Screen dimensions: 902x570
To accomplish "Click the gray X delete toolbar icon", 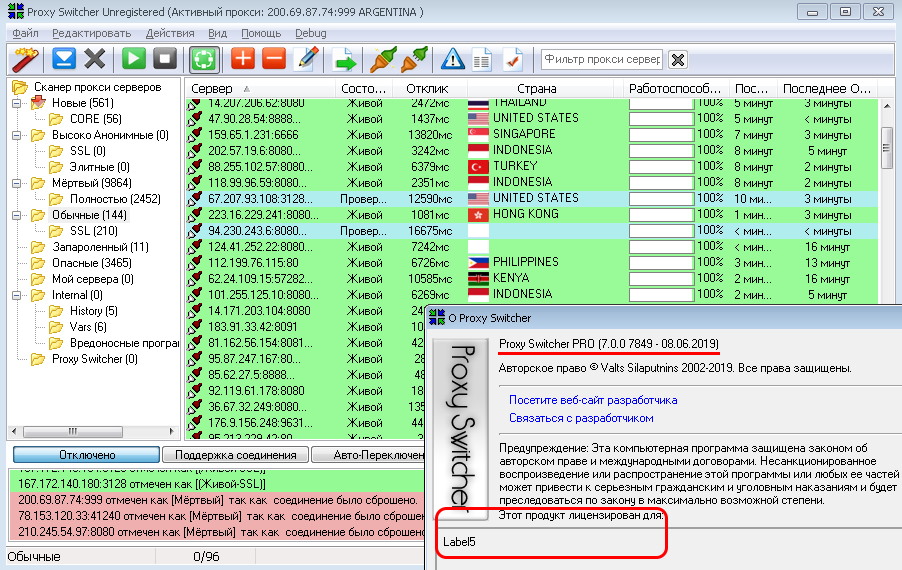I will 95,59.
